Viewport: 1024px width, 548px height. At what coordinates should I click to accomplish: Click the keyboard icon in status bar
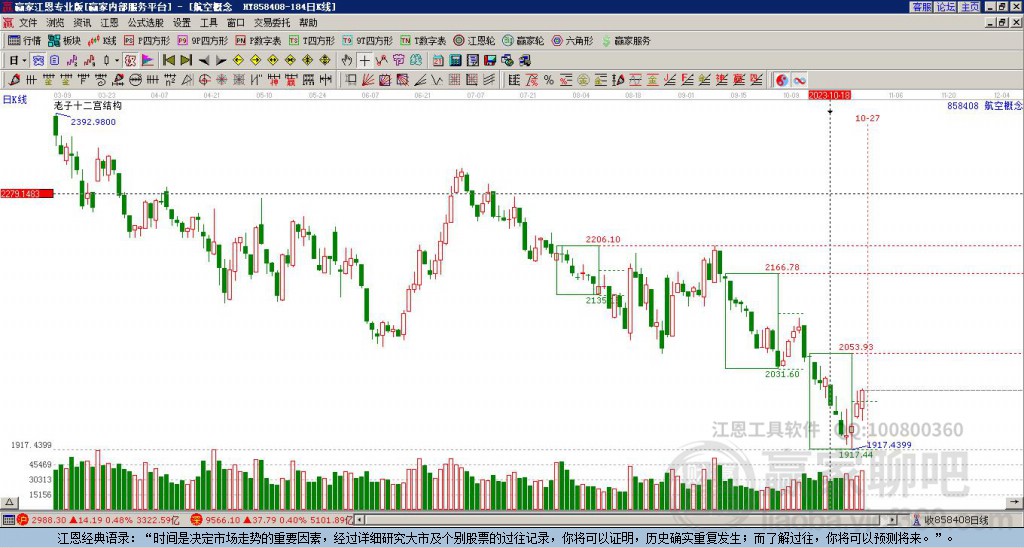(8, 520)
